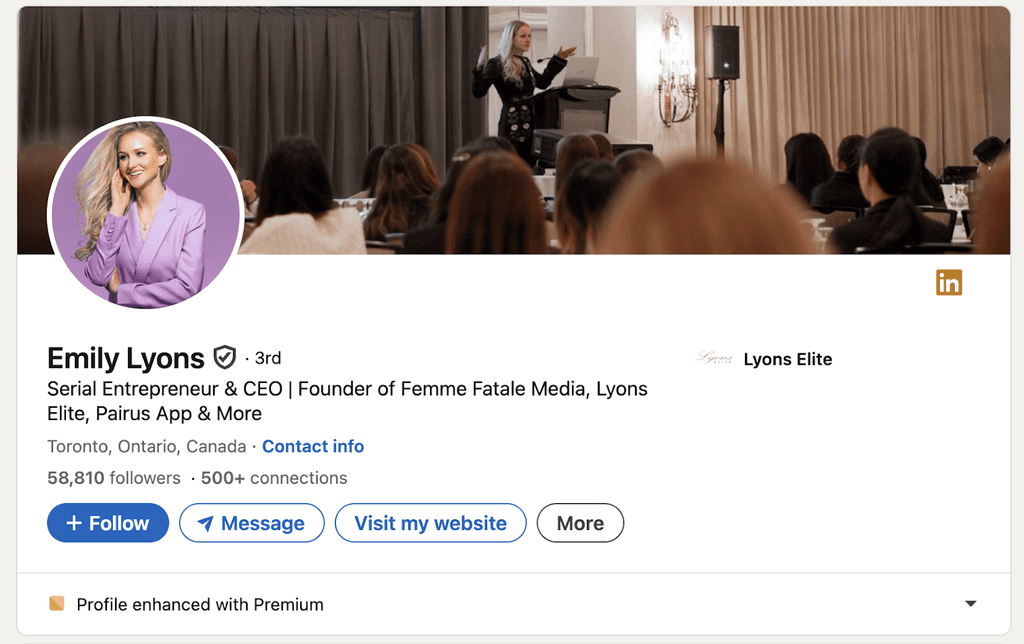
Task: Follow Emily Lyons
Action: (x=107, y=522)
